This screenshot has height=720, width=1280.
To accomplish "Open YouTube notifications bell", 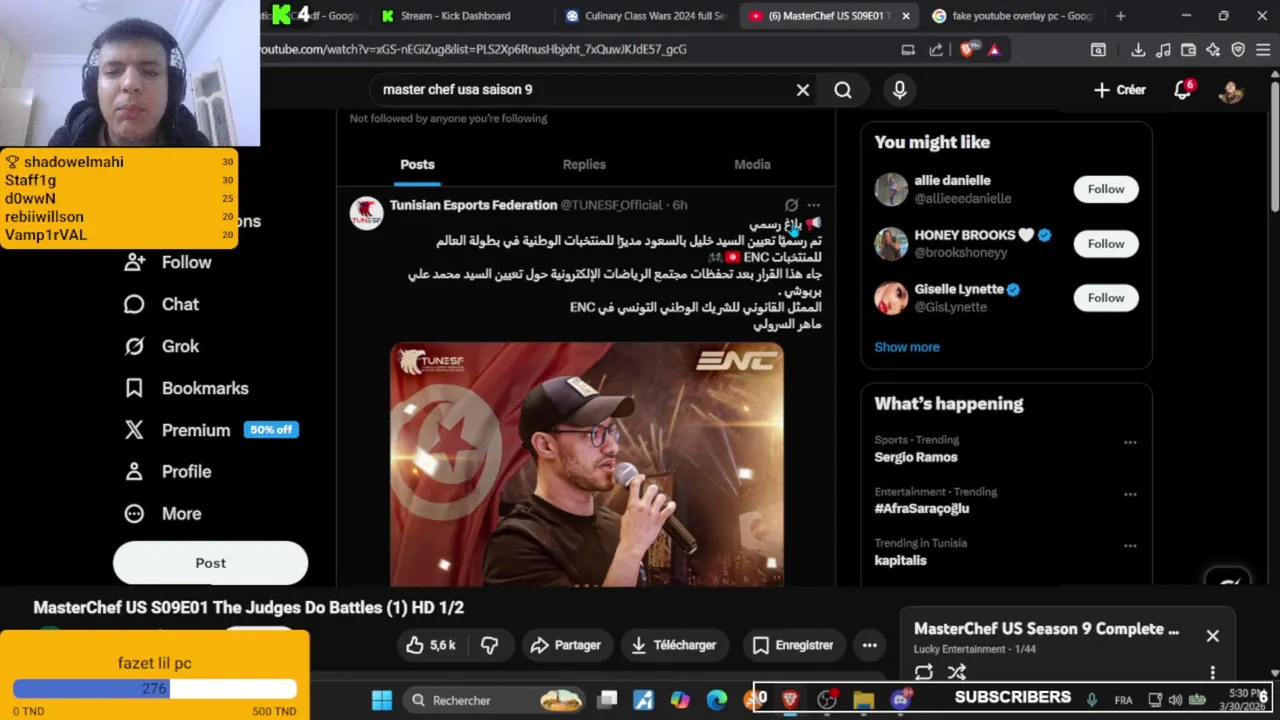I will [1183, 90].
